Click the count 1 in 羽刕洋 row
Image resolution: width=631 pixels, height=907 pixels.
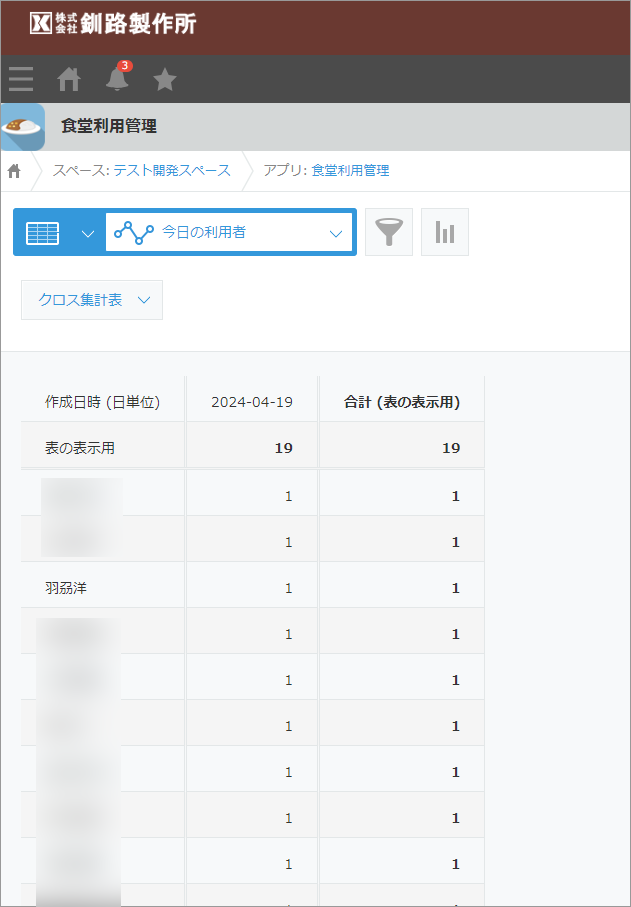point(288,588)
